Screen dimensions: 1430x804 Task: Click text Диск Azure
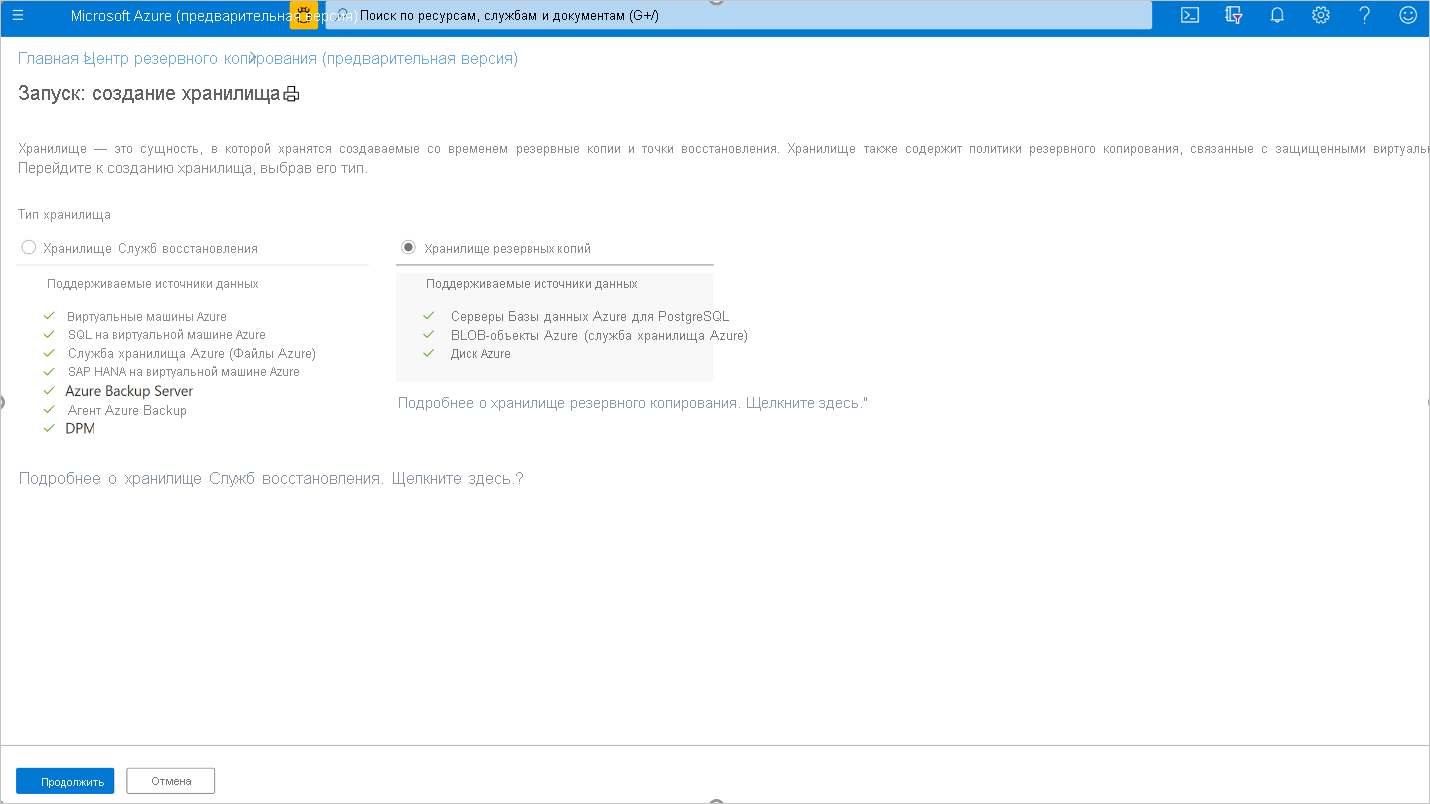(481, 353)
